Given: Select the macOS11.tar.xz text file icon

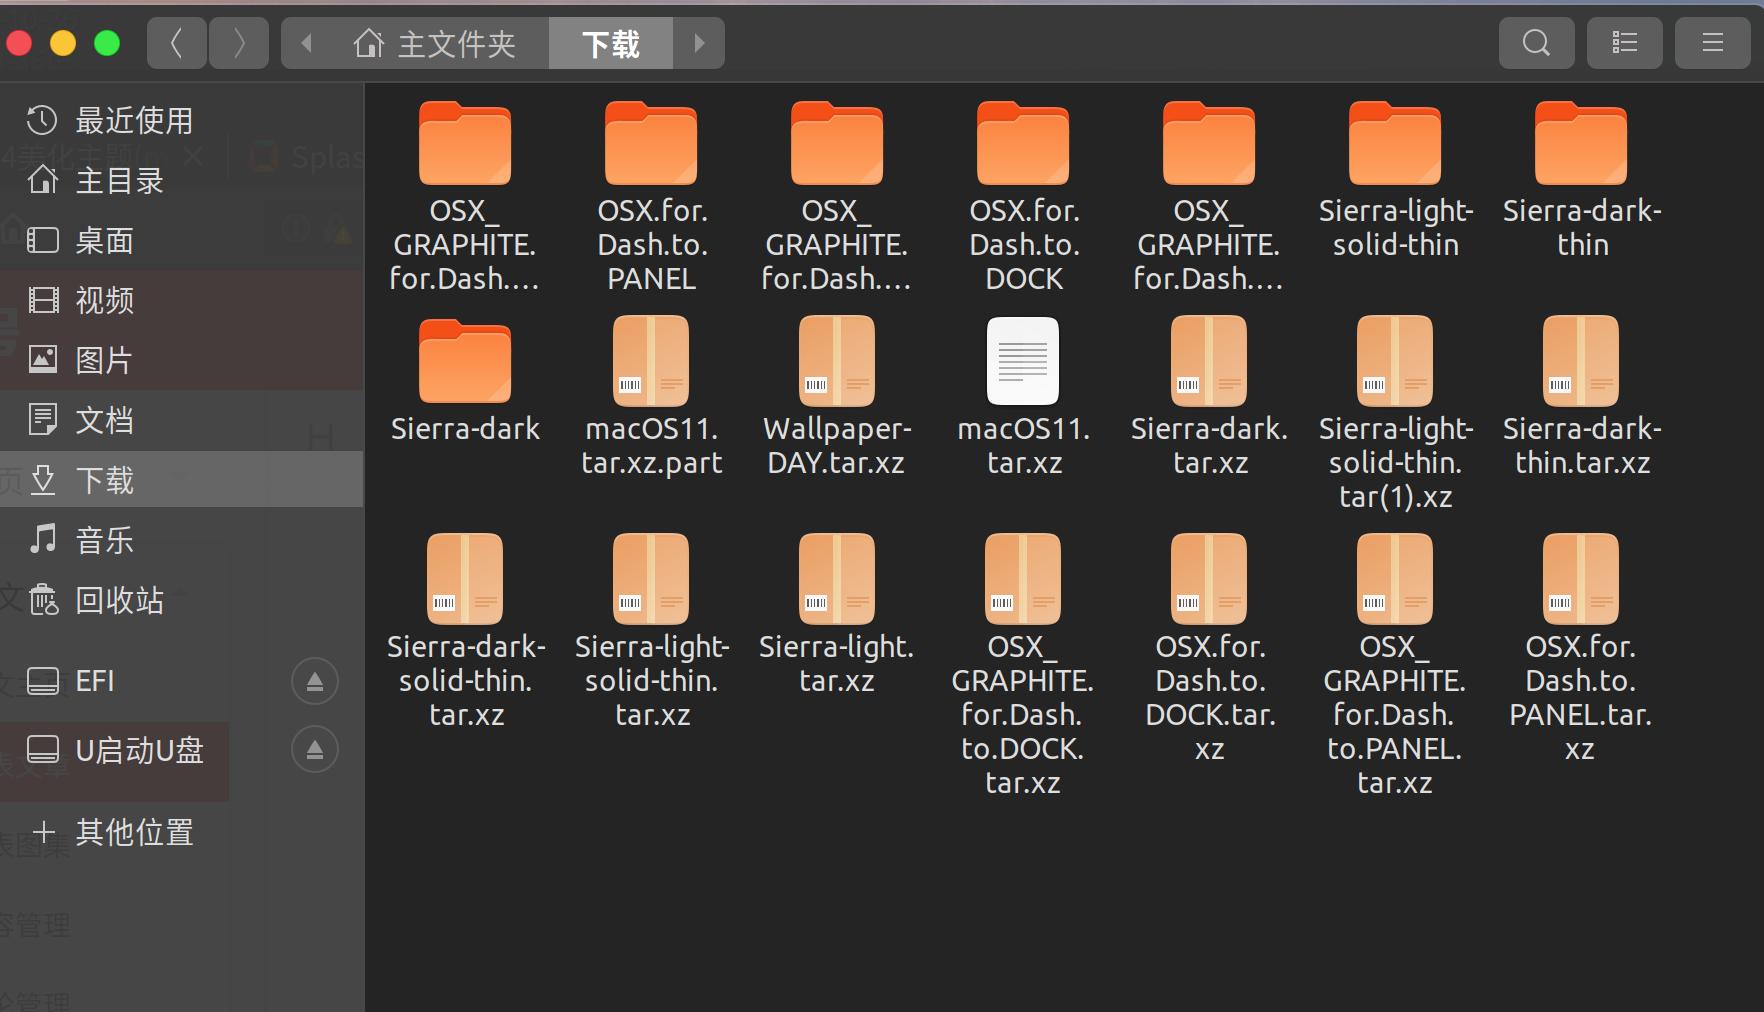Looking at the screenshot, I should tap(1023, 361).
